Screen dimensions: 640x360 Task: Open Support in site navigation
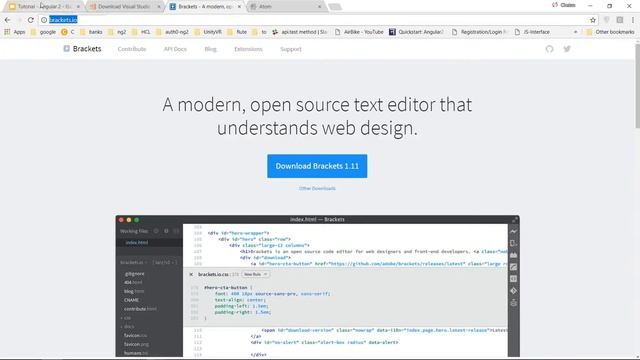click(291, 49)
